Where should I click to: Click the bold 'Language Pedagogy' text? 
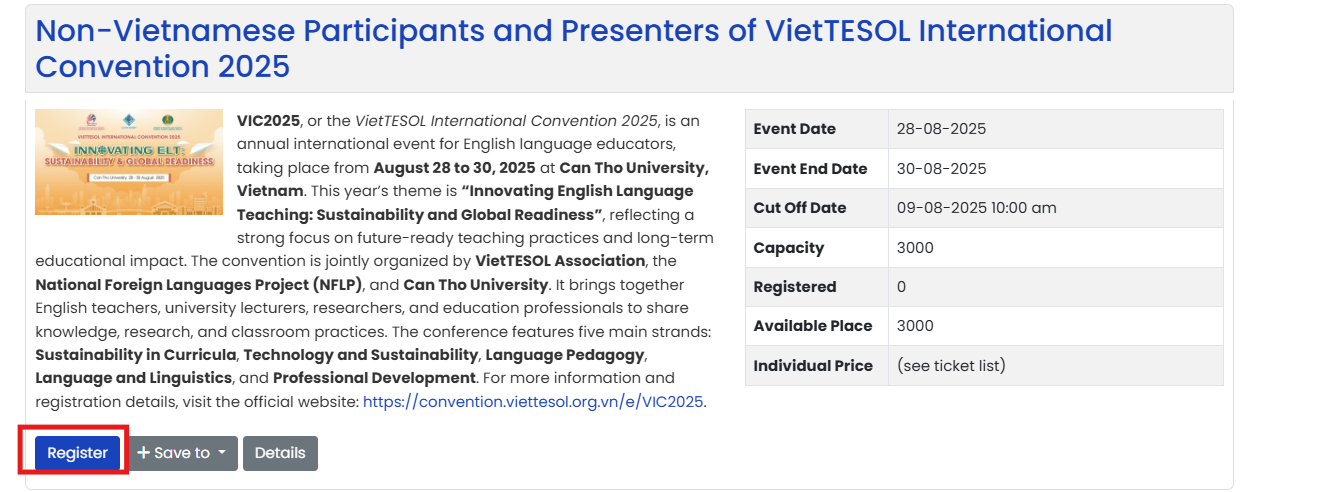(x=565, y=355)
